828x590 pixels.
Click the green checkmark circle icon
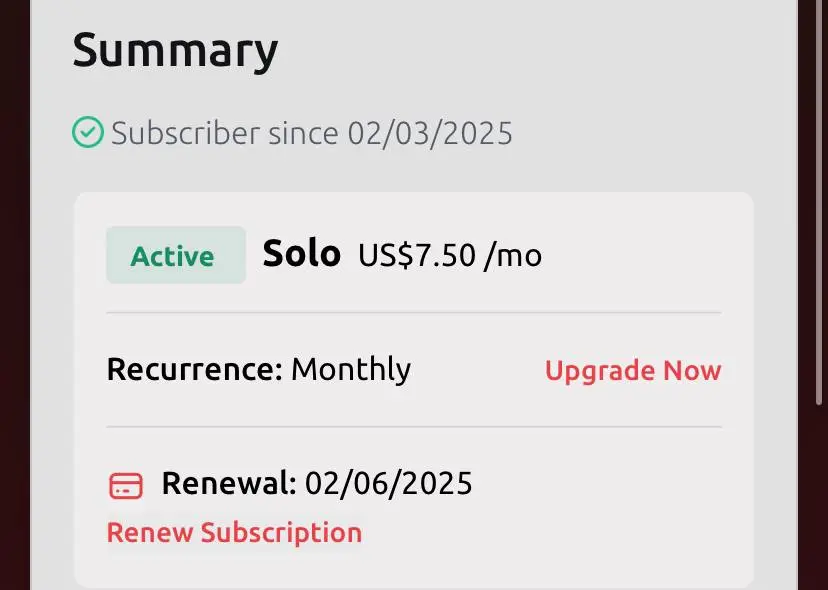[88, 132]
